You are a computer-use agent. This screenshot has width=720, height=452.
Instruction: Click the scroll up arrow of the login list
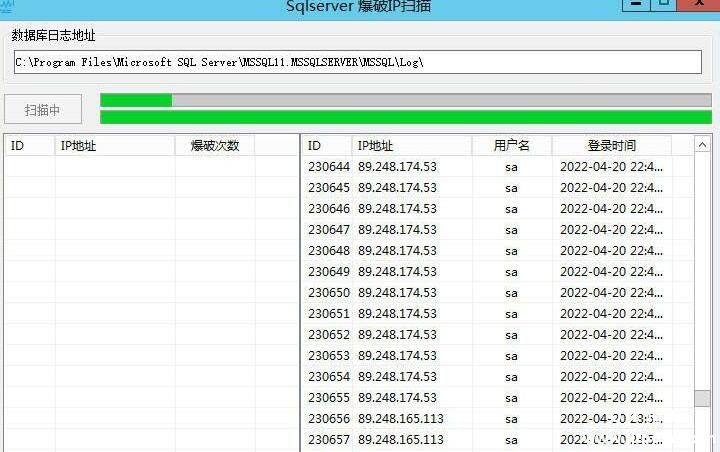(x=702, y=145)
